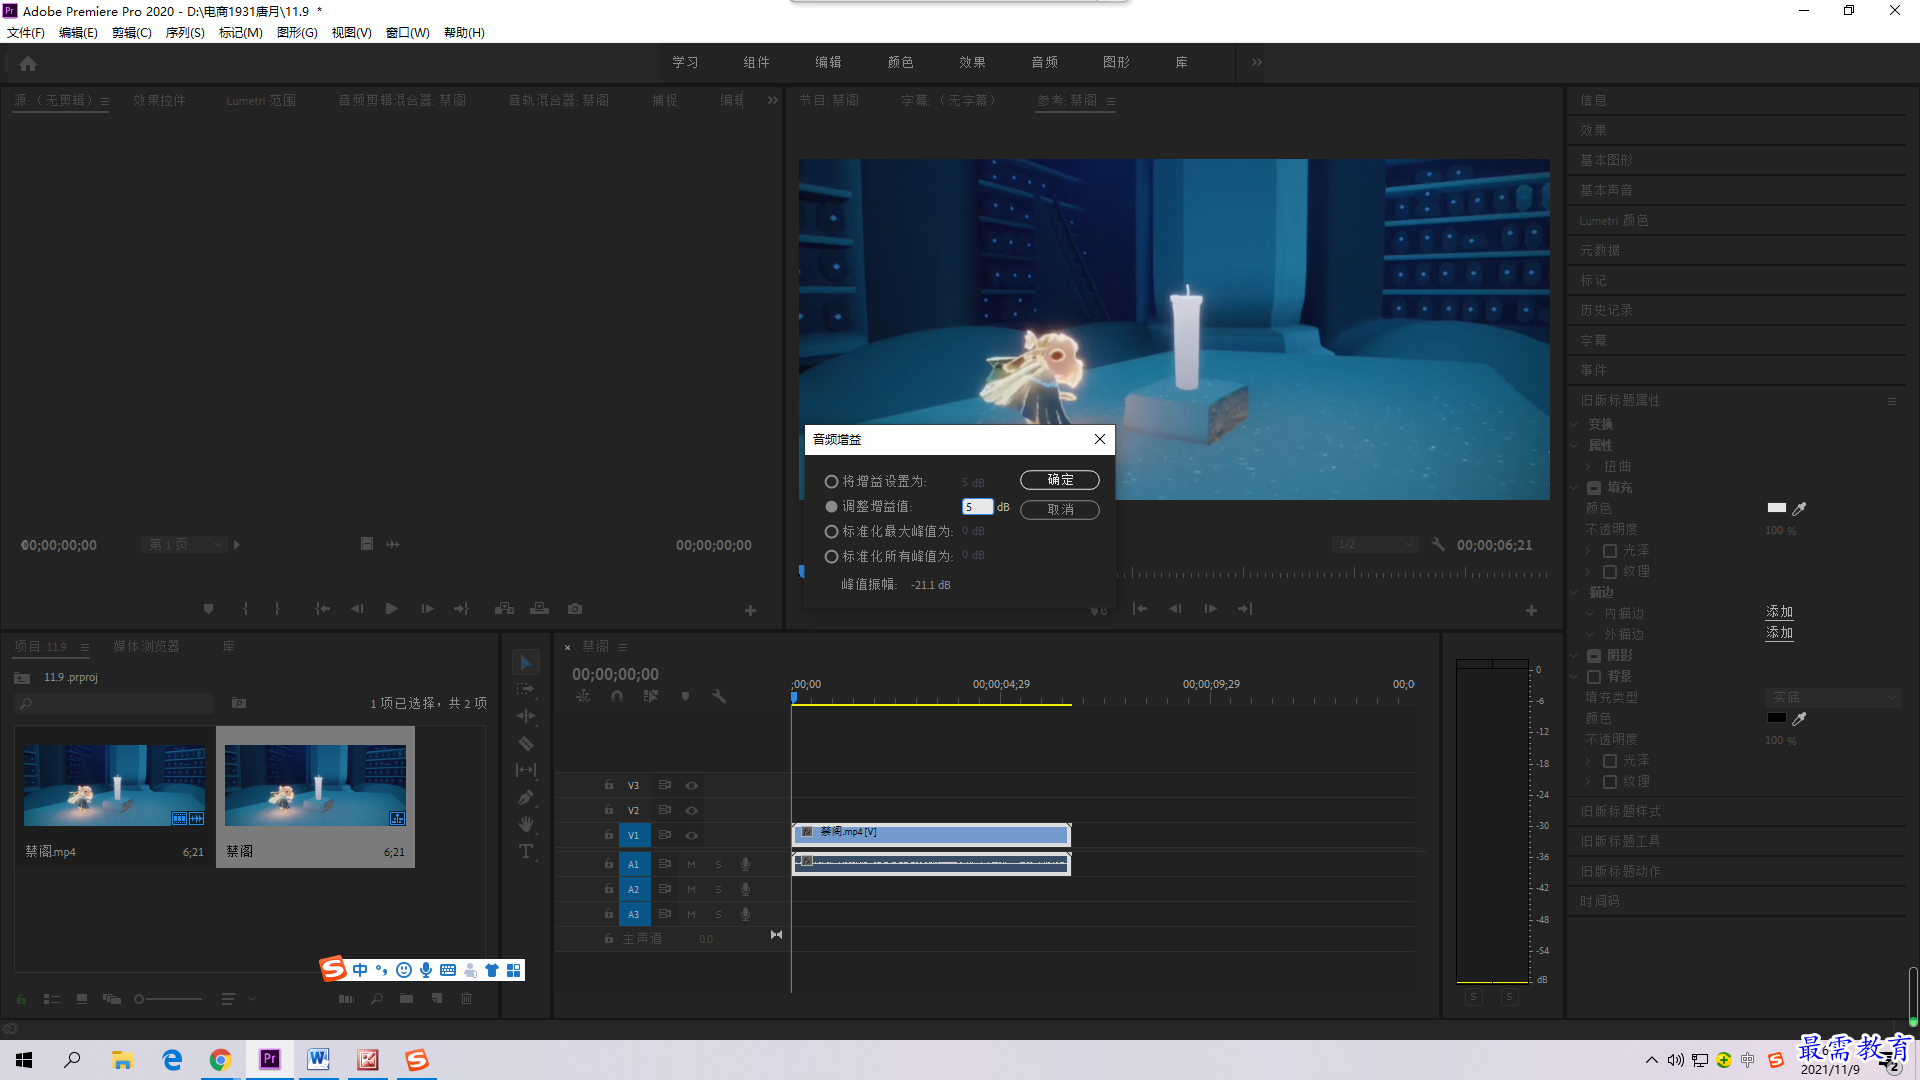Click 添加 link for 外描边

pyautogui.click(x=1779, y=633)
